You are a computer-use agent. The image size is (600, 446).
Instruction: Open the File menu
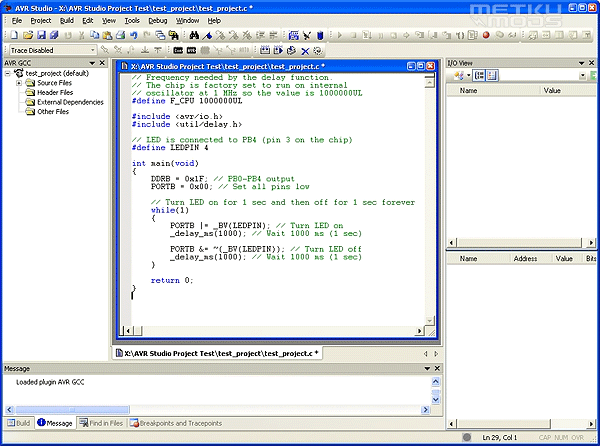[17, 21]
